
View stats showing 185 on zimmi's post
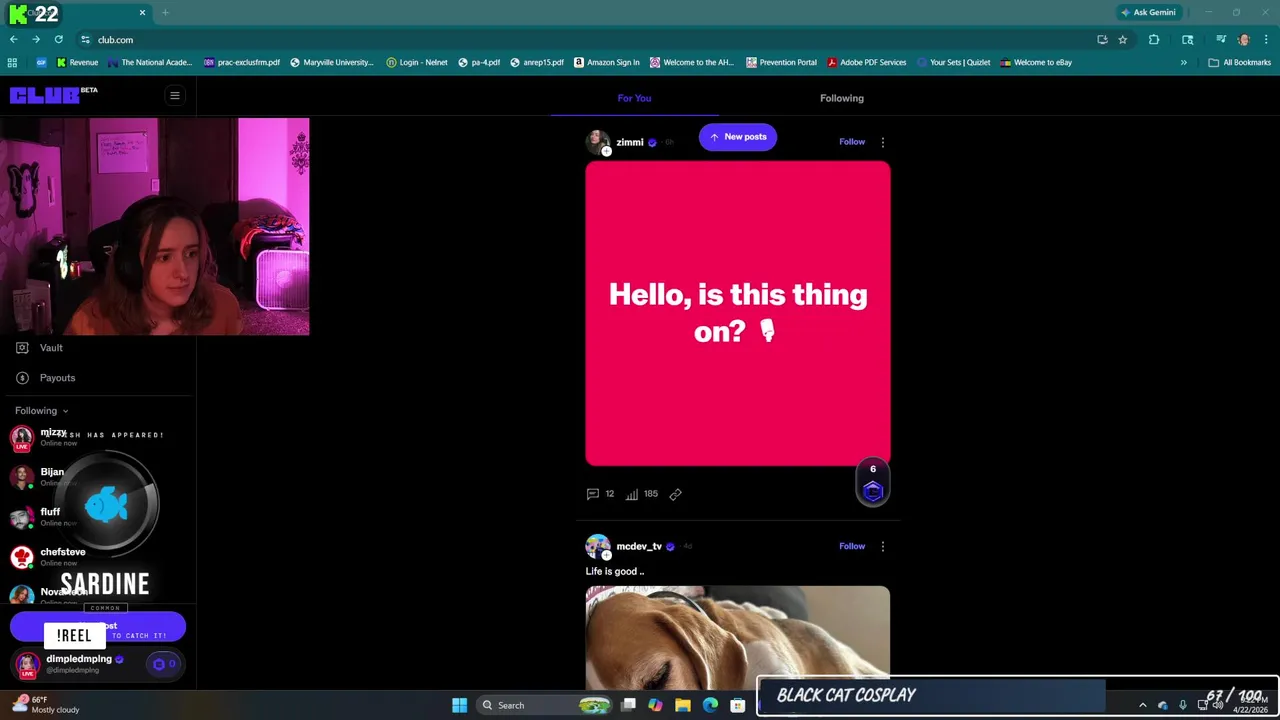(641, 494)
